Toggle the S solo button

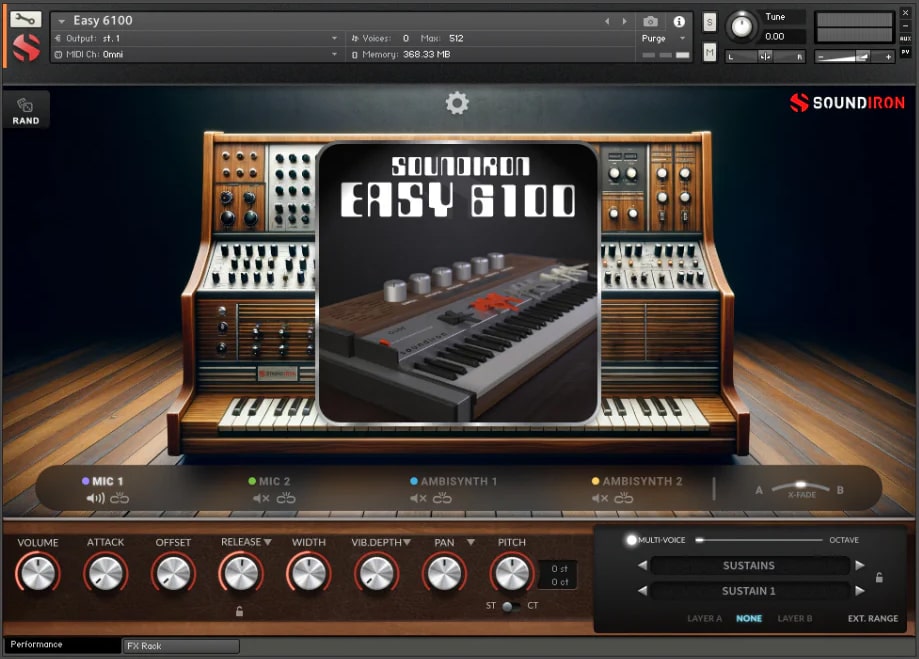pyautogui.click(x=710, y=22)
